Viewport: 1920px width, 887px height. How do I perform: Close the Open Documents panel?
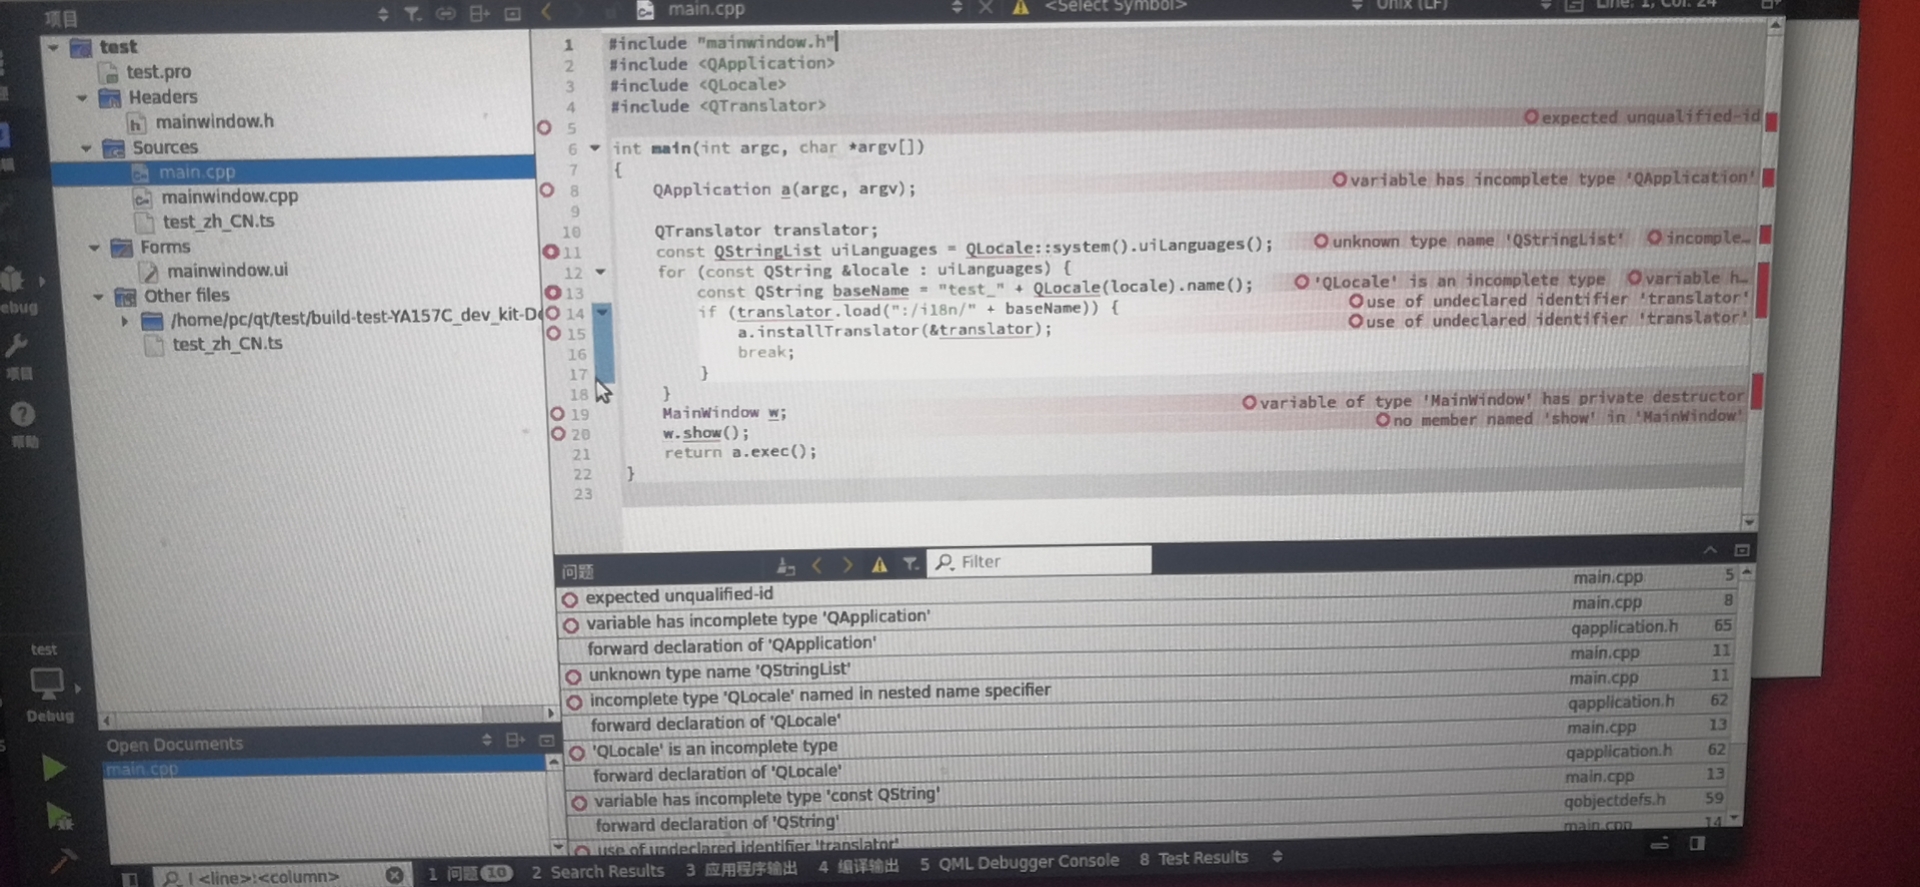tap(546, 740)
